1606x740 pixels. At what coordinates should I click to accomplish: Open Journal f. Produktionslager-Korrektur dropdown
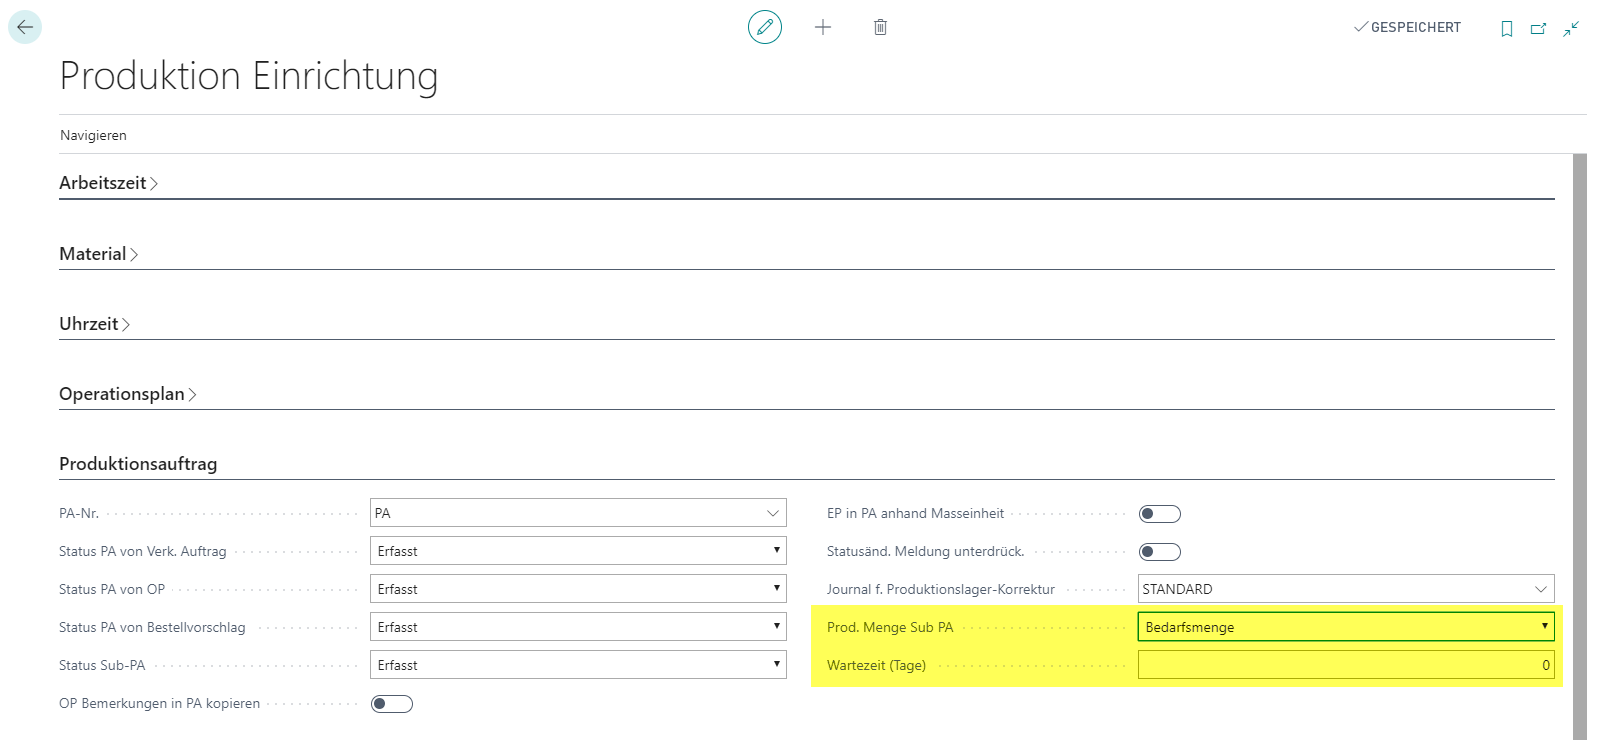(1541, 589)
